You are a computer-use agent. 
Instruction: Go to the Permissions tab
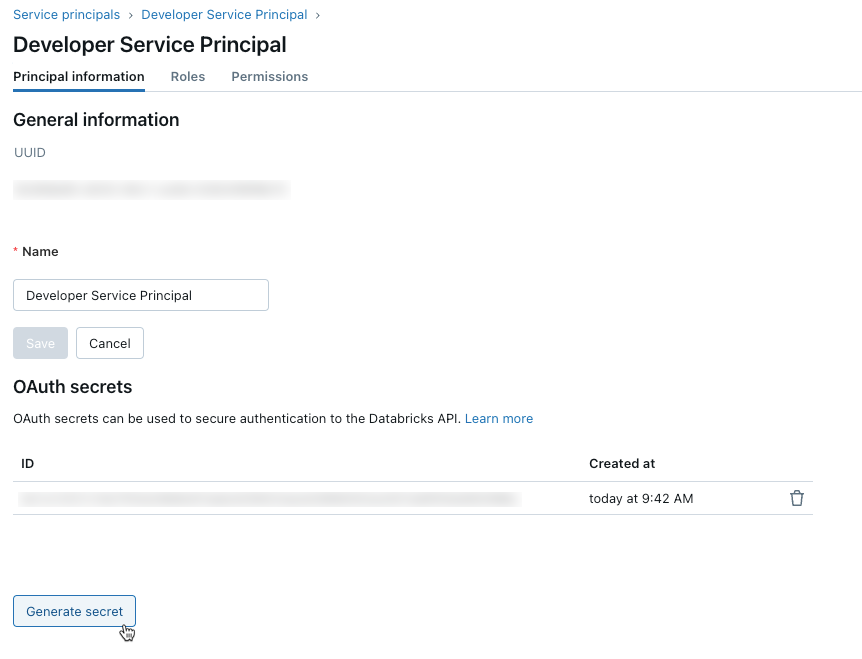coord(269,77)
